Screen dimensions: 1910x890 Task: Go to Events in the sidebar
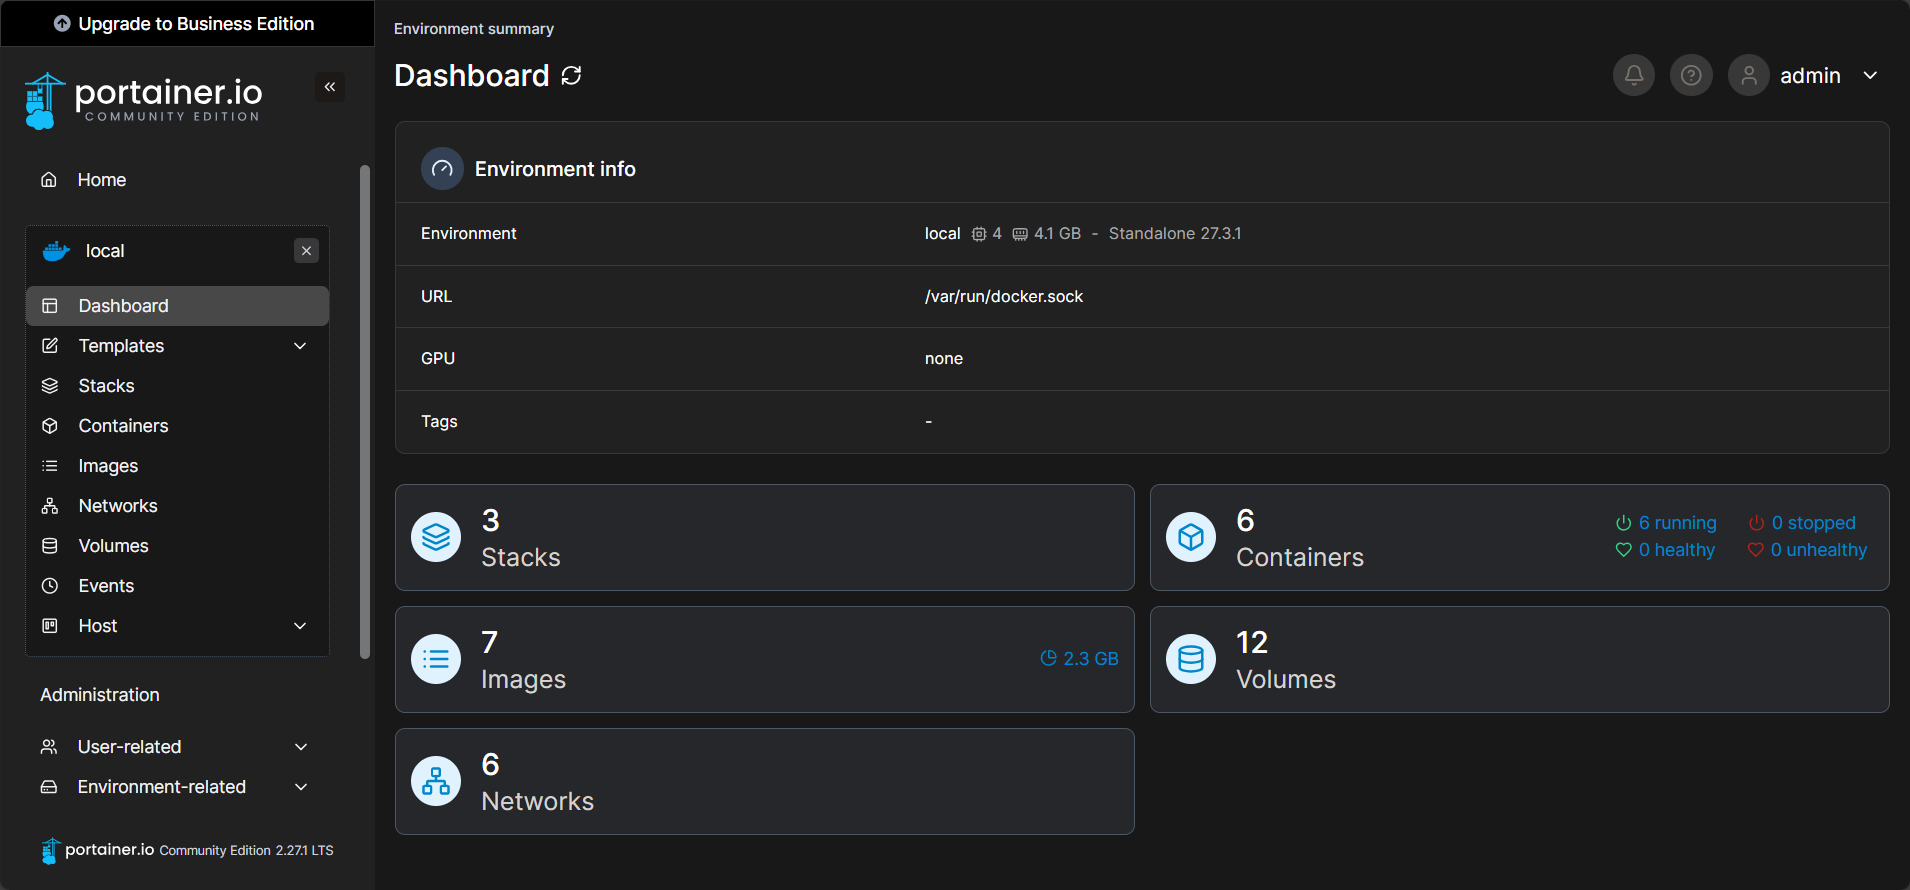pyautogui.click(x=106, y=586)
